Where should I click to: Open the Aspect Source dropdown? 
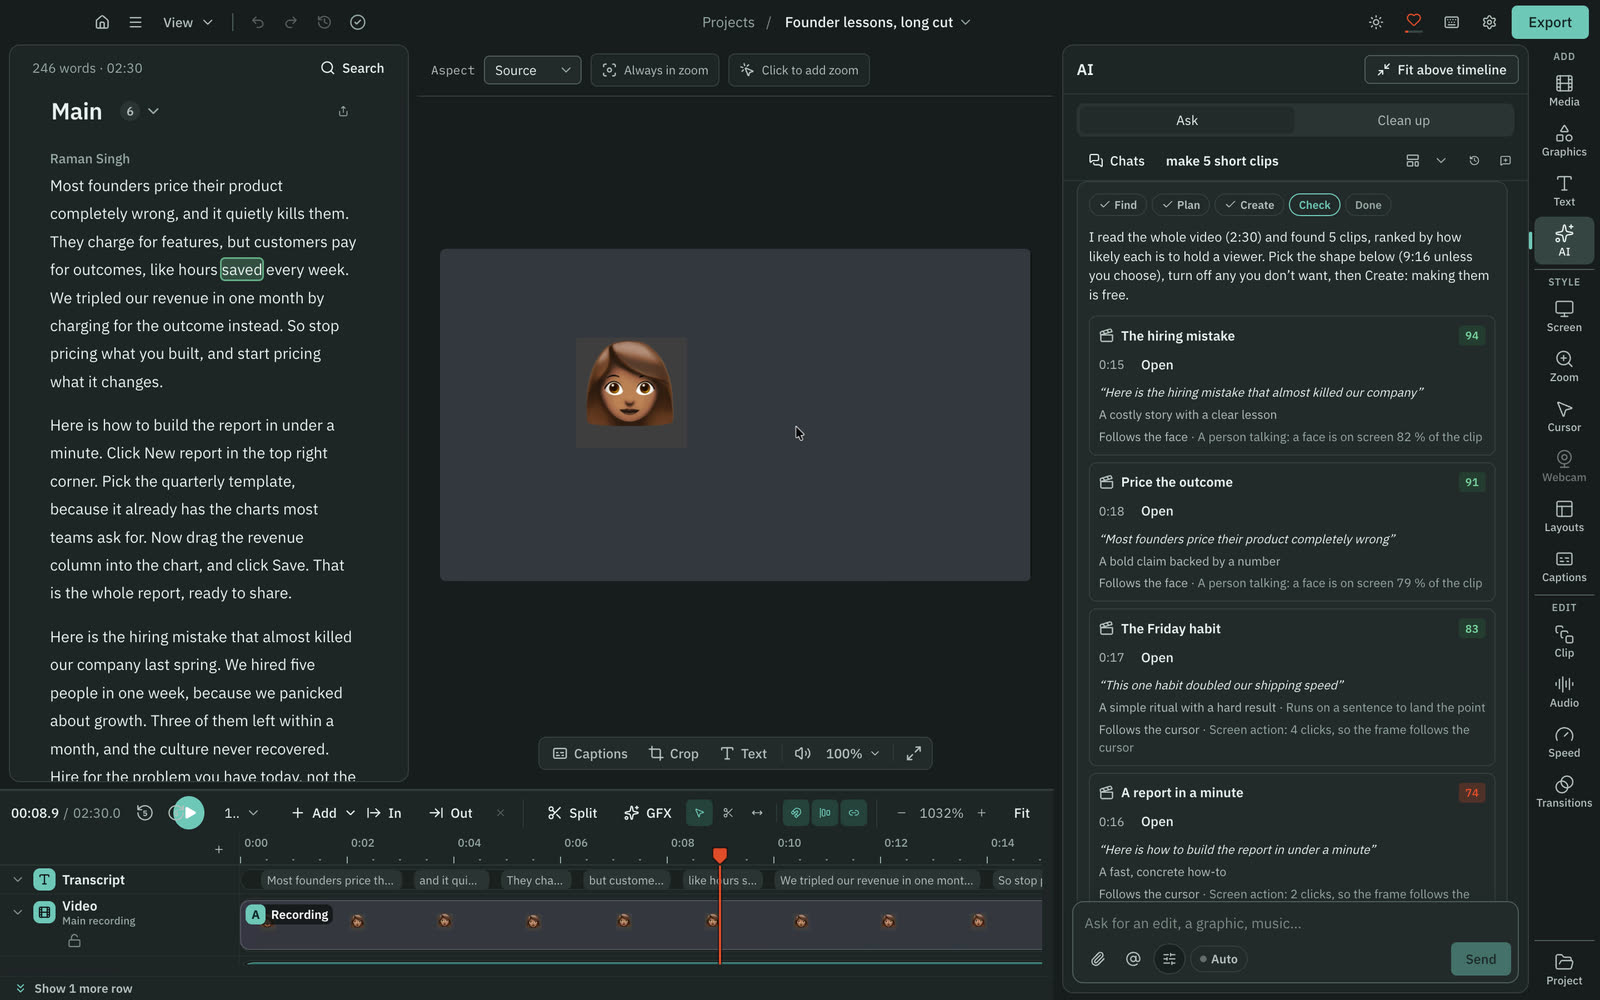(532, 70)
